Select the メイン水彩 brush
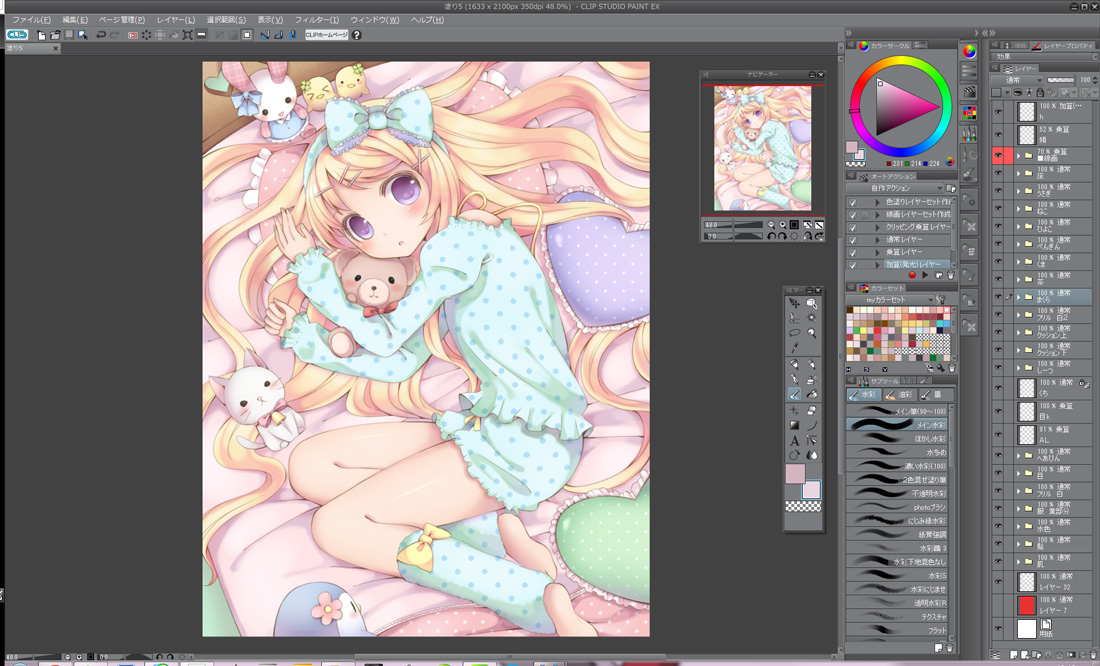 pos(897,425)
